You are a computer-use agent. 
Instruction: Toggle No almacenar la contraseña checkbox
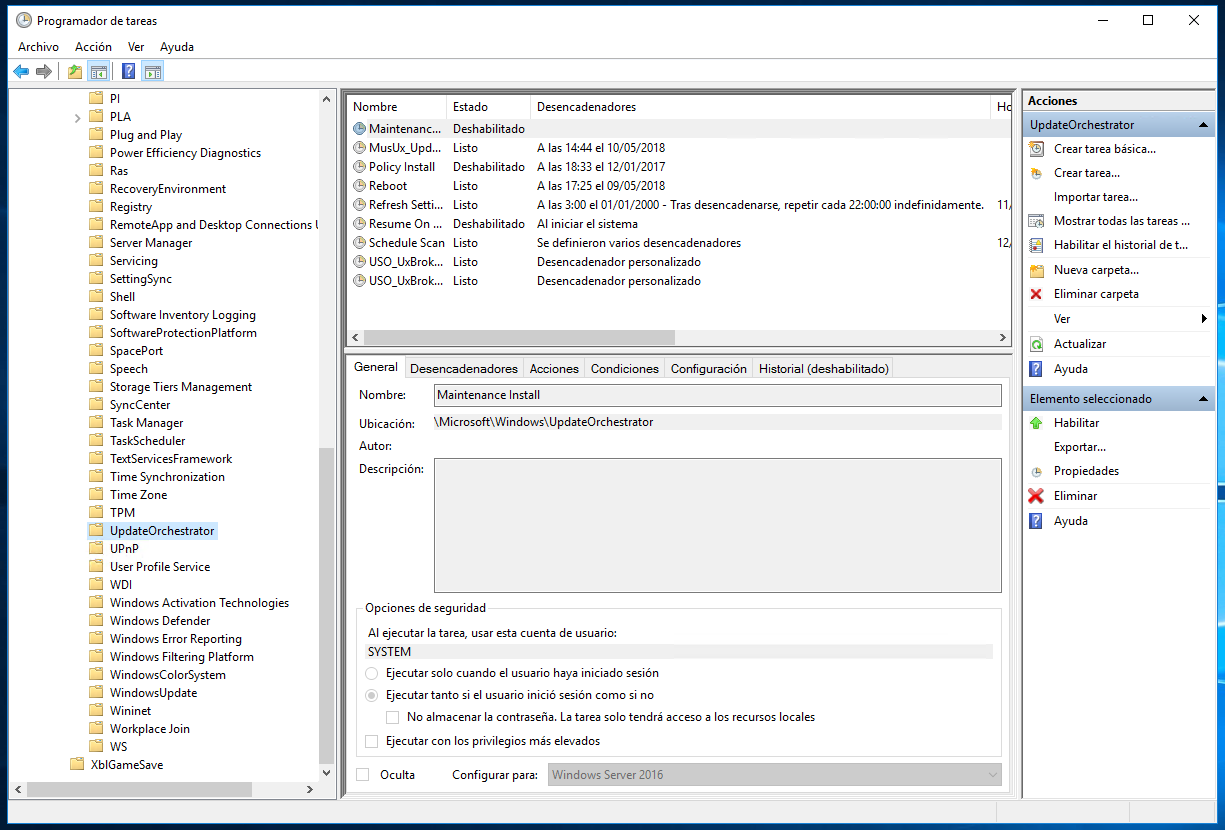(393, 717)
